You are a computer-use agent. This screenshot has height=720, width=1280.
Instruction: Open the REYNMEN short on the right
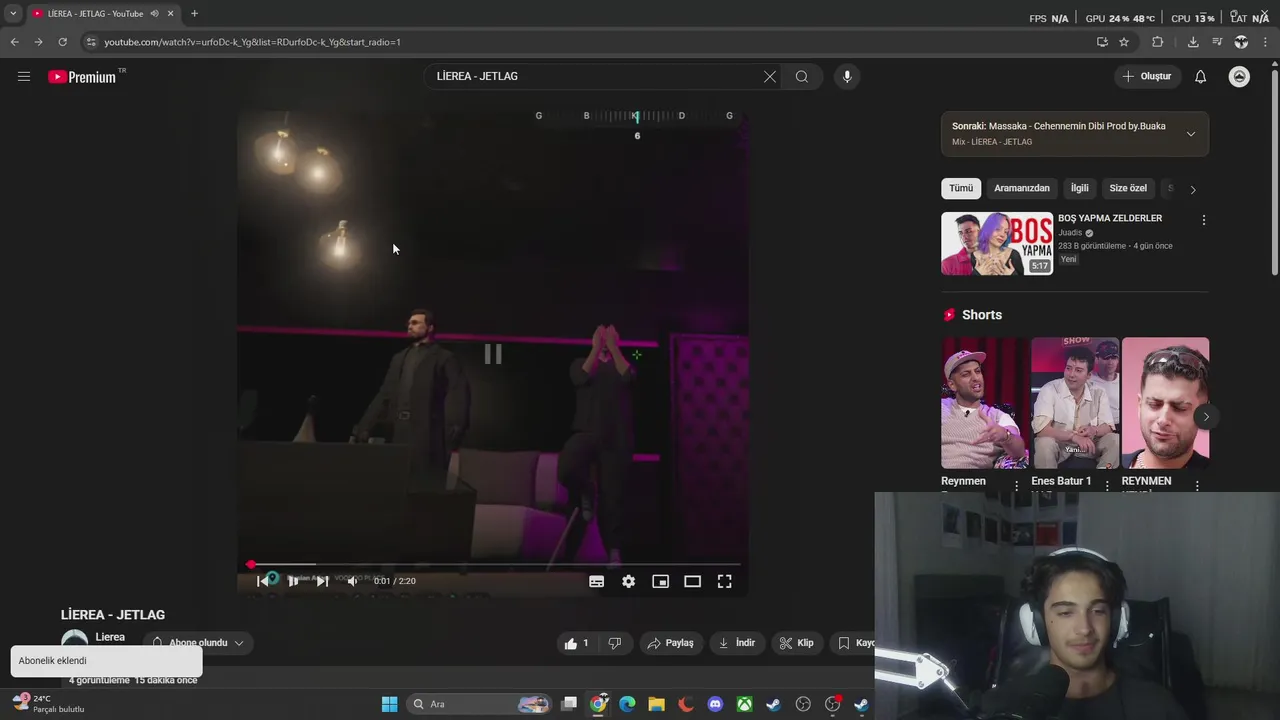point(1165,403)
